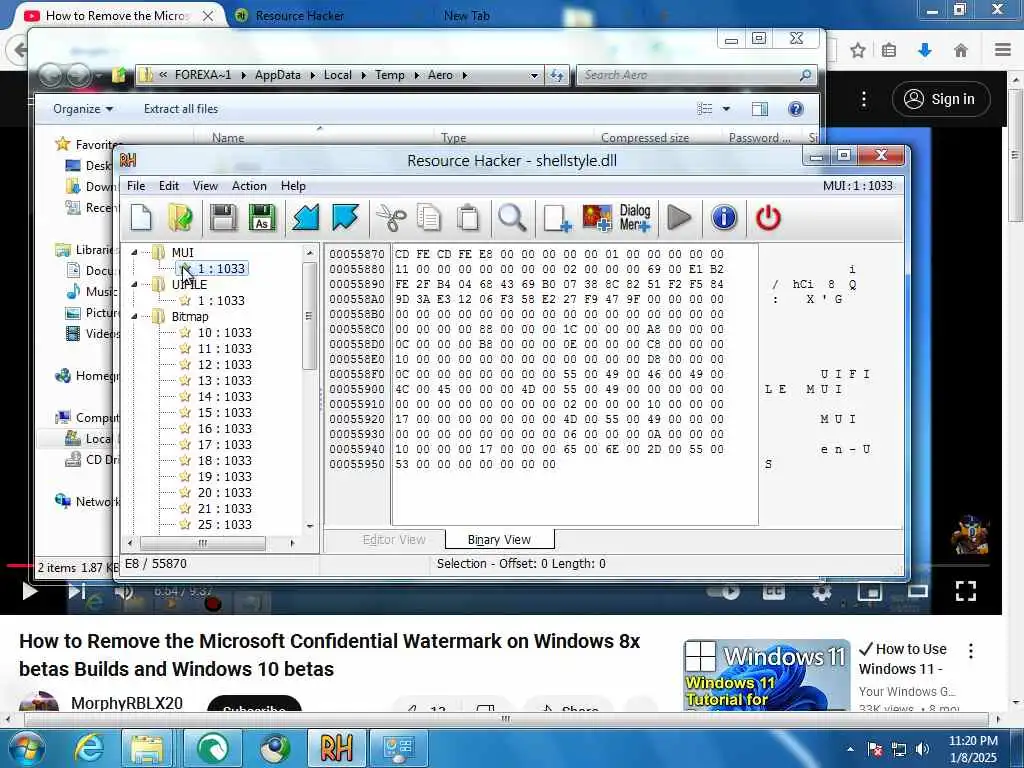Viewport: 1024px width, 768px height.
Task: Open the Explorer address bar history dropdown
Action: pos(534,75)
